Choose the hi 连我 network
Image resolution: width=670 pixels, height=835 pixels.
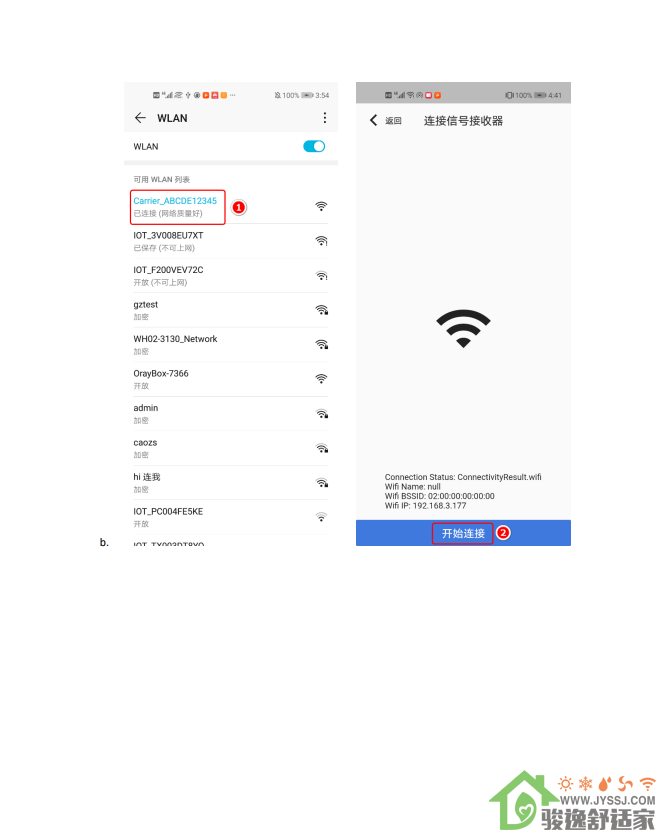(x=231, y=483)
